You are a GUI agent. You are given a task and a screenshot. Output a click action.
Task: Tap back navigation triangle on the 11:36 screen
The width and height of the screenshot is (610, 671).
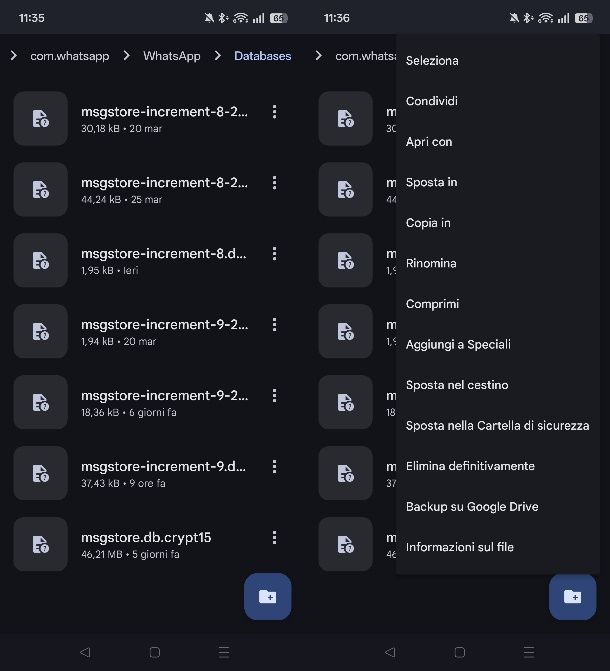(390, 652)
